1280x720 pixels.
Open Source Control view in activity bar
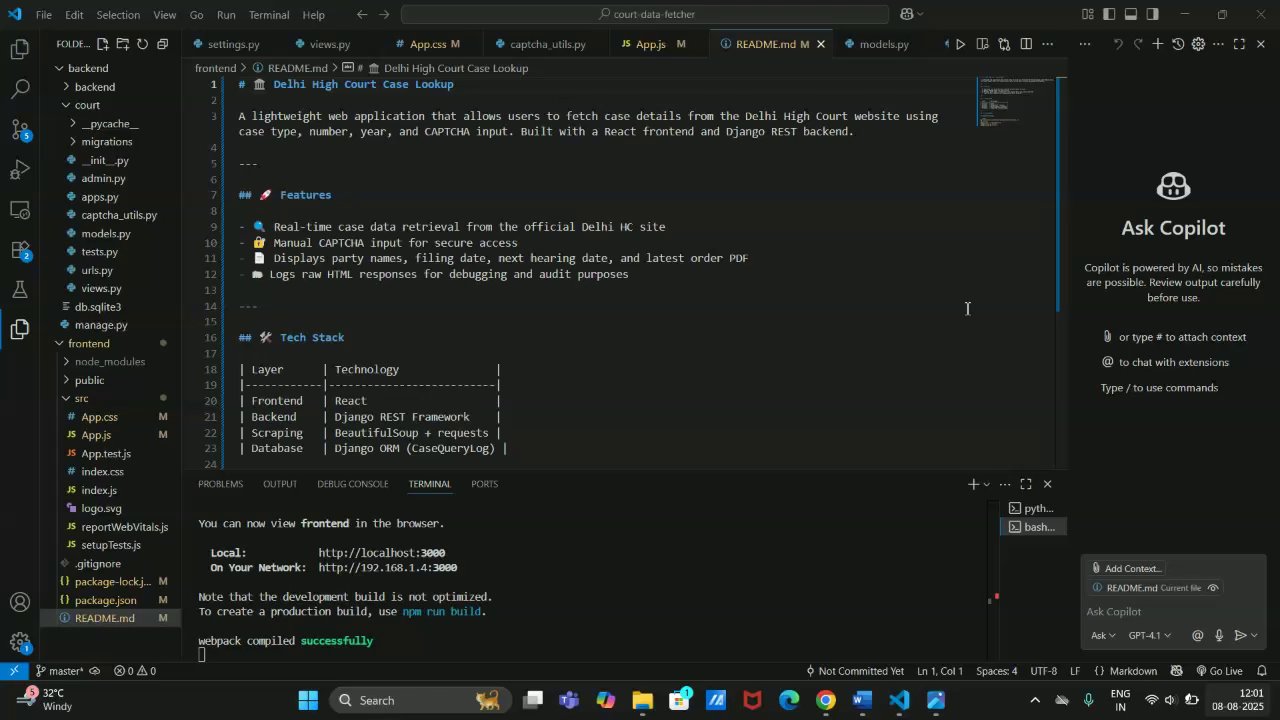[19, 129]
